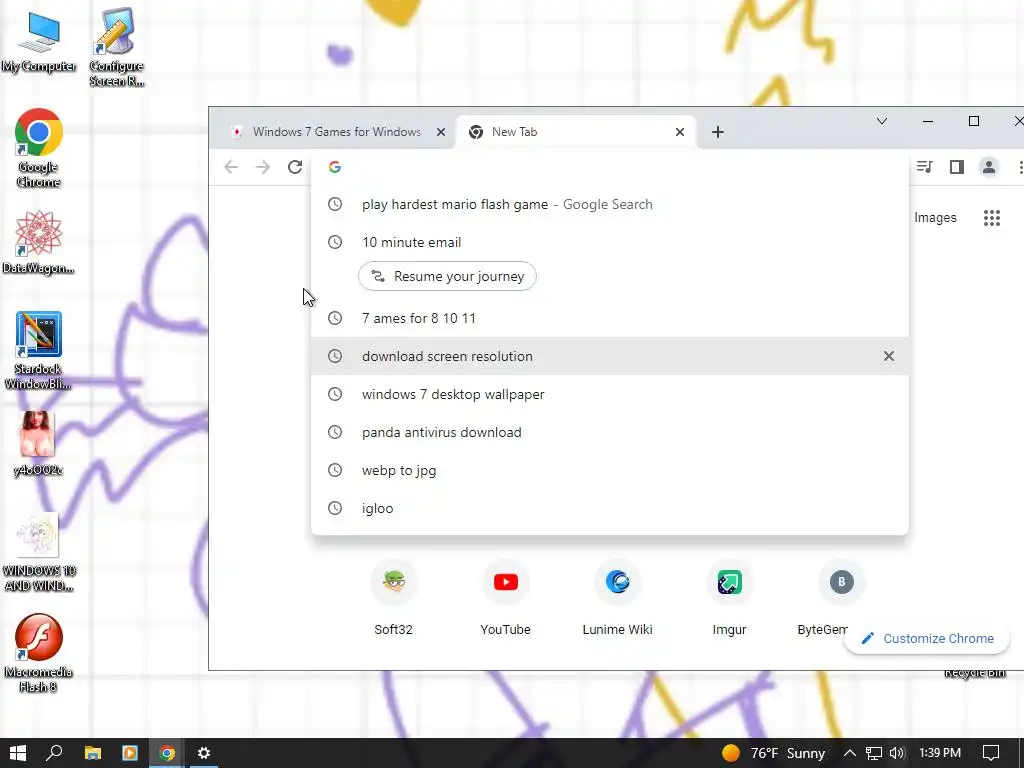
Task: Open File Explorer from taskbar
Action: click(x=93, y=753)
